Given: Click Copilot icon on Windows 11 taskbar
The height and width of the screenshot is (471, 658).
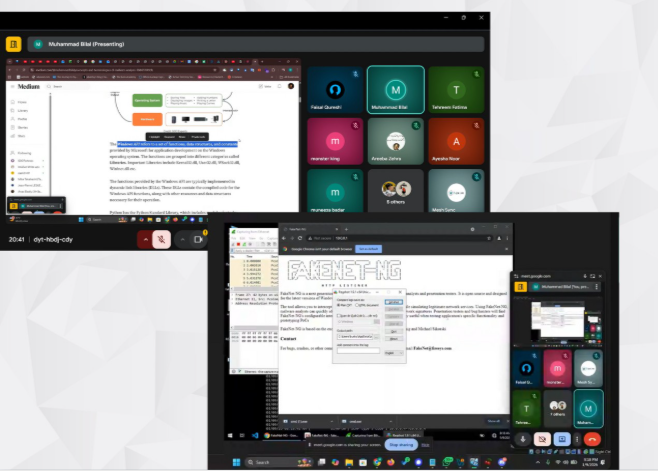Looking at the screenshot, I should [335, 462].
